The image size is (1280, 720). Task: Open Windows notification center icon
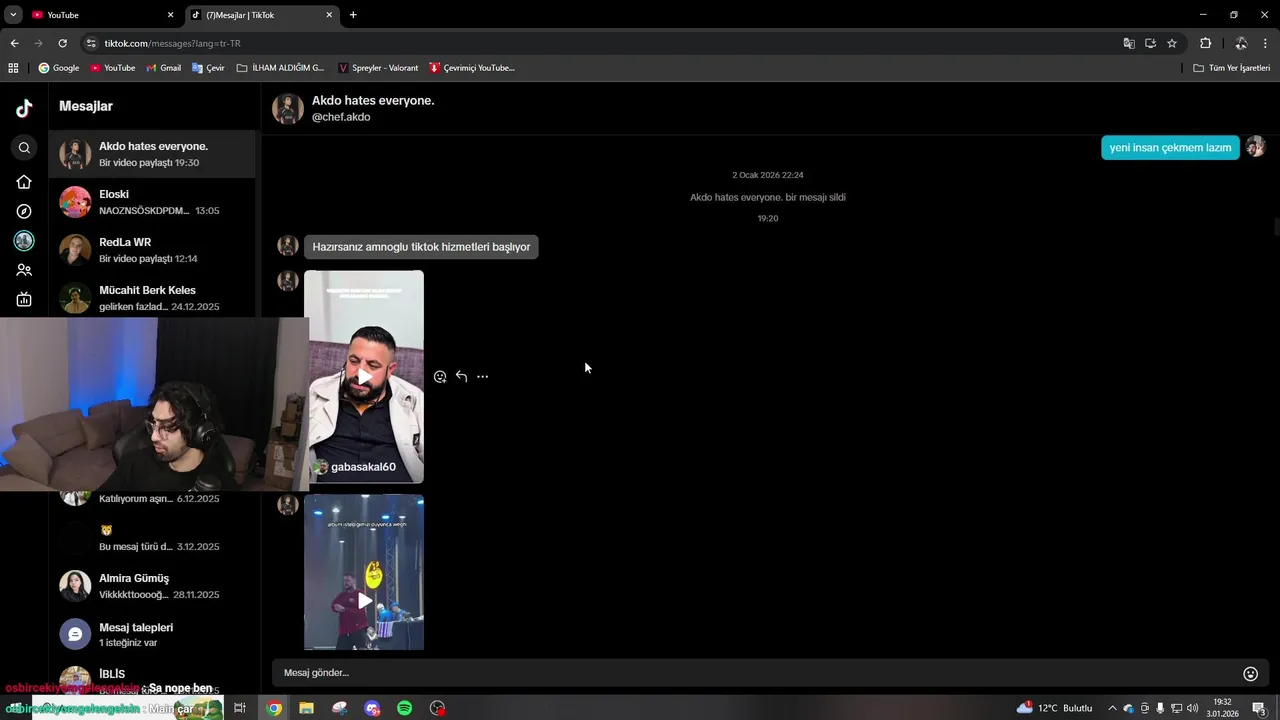(x=1260, y=708)
